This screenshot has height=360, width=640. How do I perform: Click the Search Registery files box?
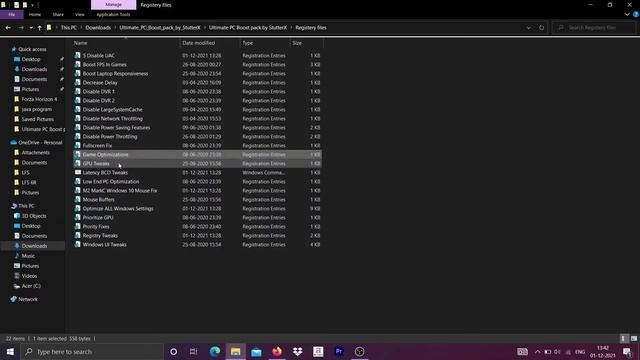pos(594,28)
